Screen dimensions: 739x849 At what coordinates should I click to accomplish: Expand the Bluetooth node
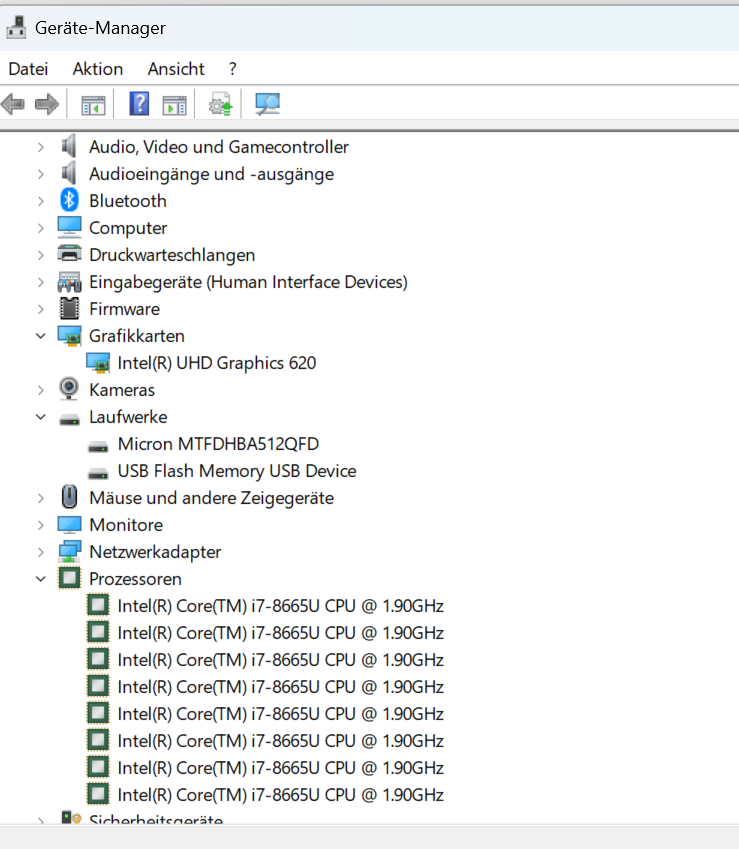[x=41, y=201]
